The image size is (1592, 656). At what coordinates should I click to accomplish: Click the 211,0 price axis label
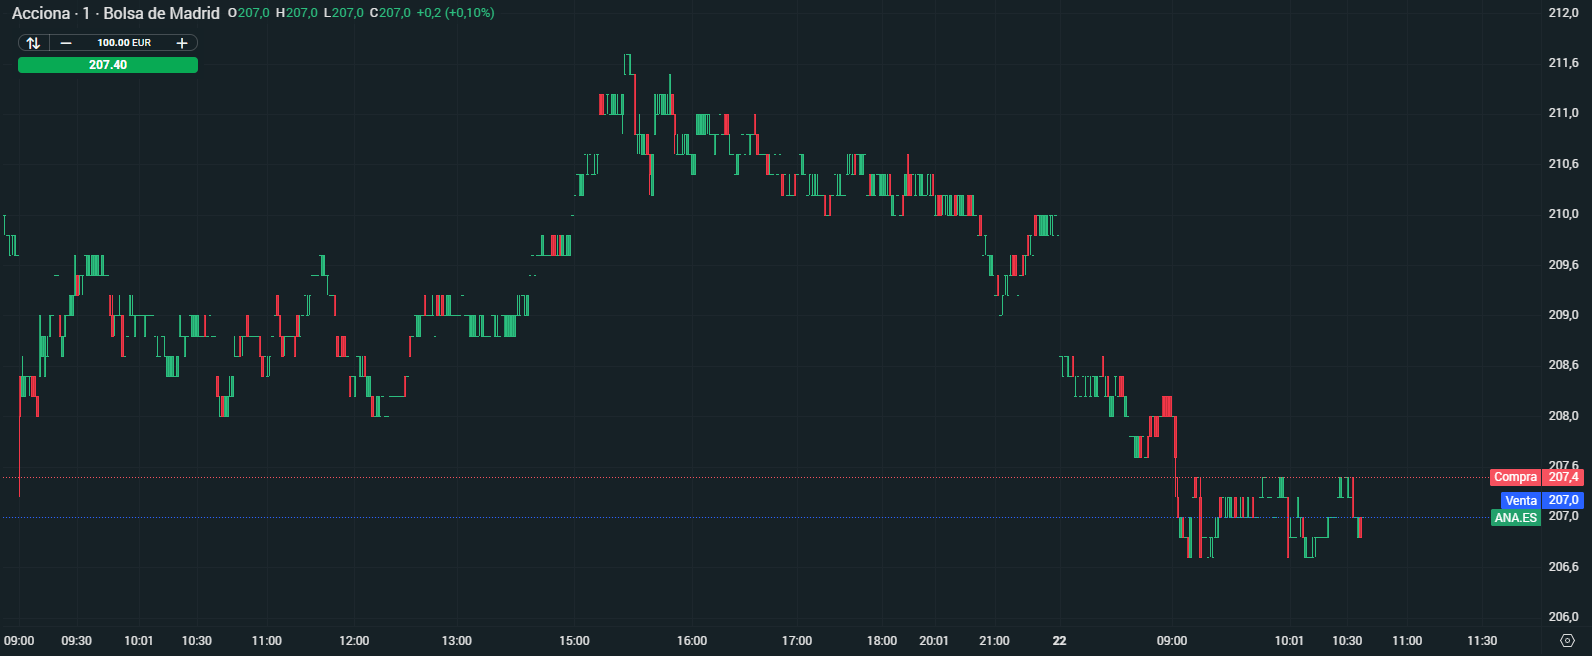[1563, 114]
